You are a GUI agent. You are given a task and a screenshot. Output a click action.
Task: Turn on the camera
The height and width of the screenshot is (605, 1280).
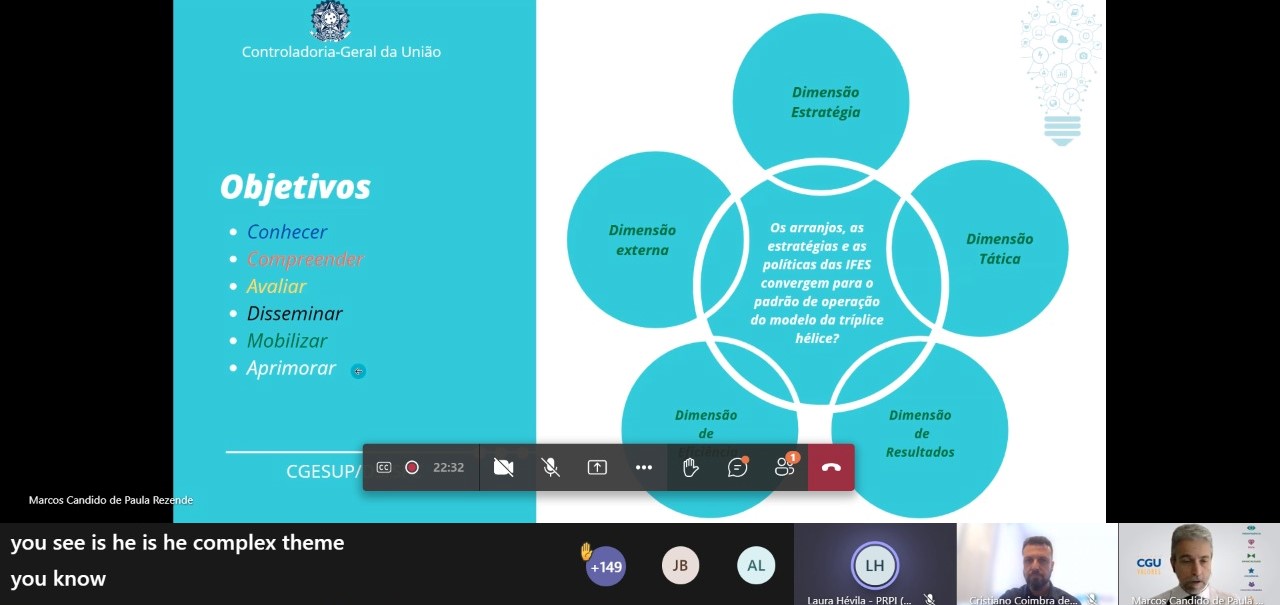[x=503, y=467]
